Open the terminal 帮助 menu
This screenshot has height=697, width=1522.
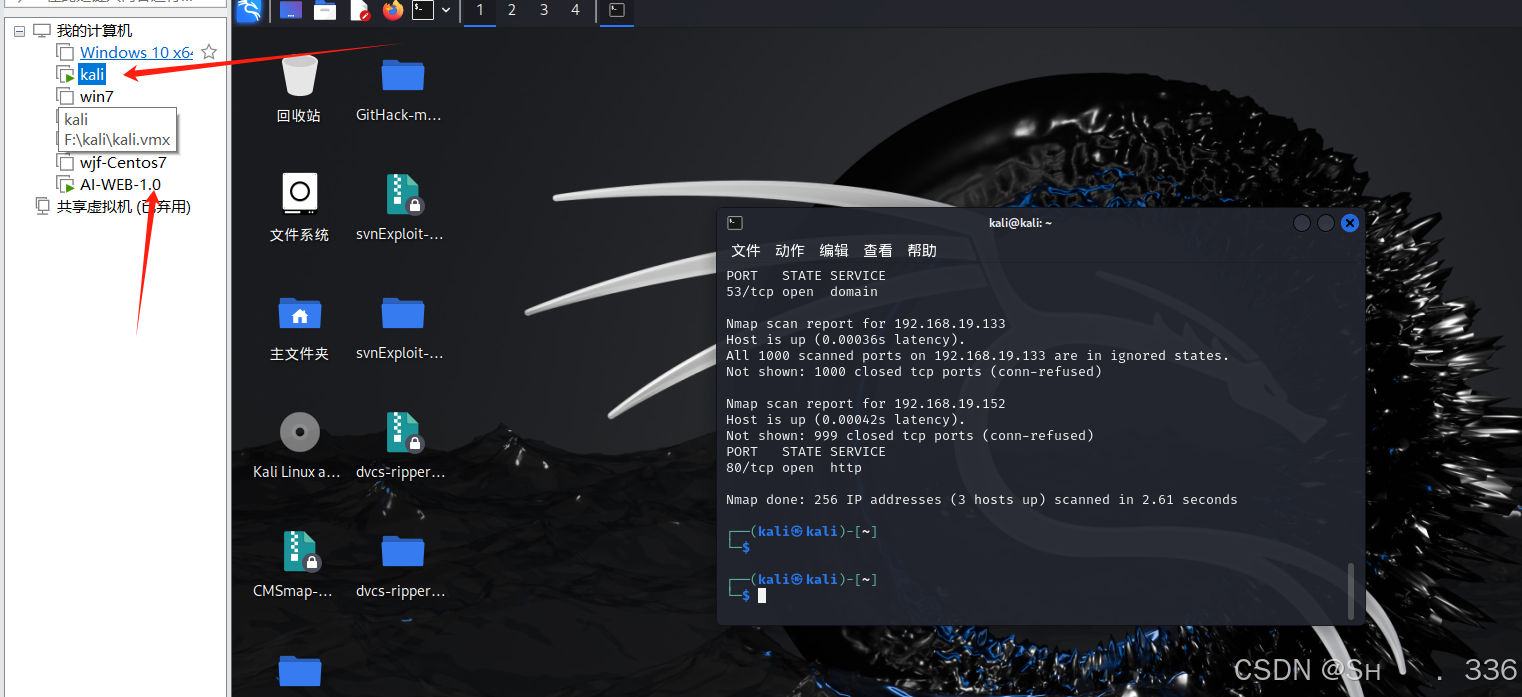pyautogui.click(x=922, y=251)
